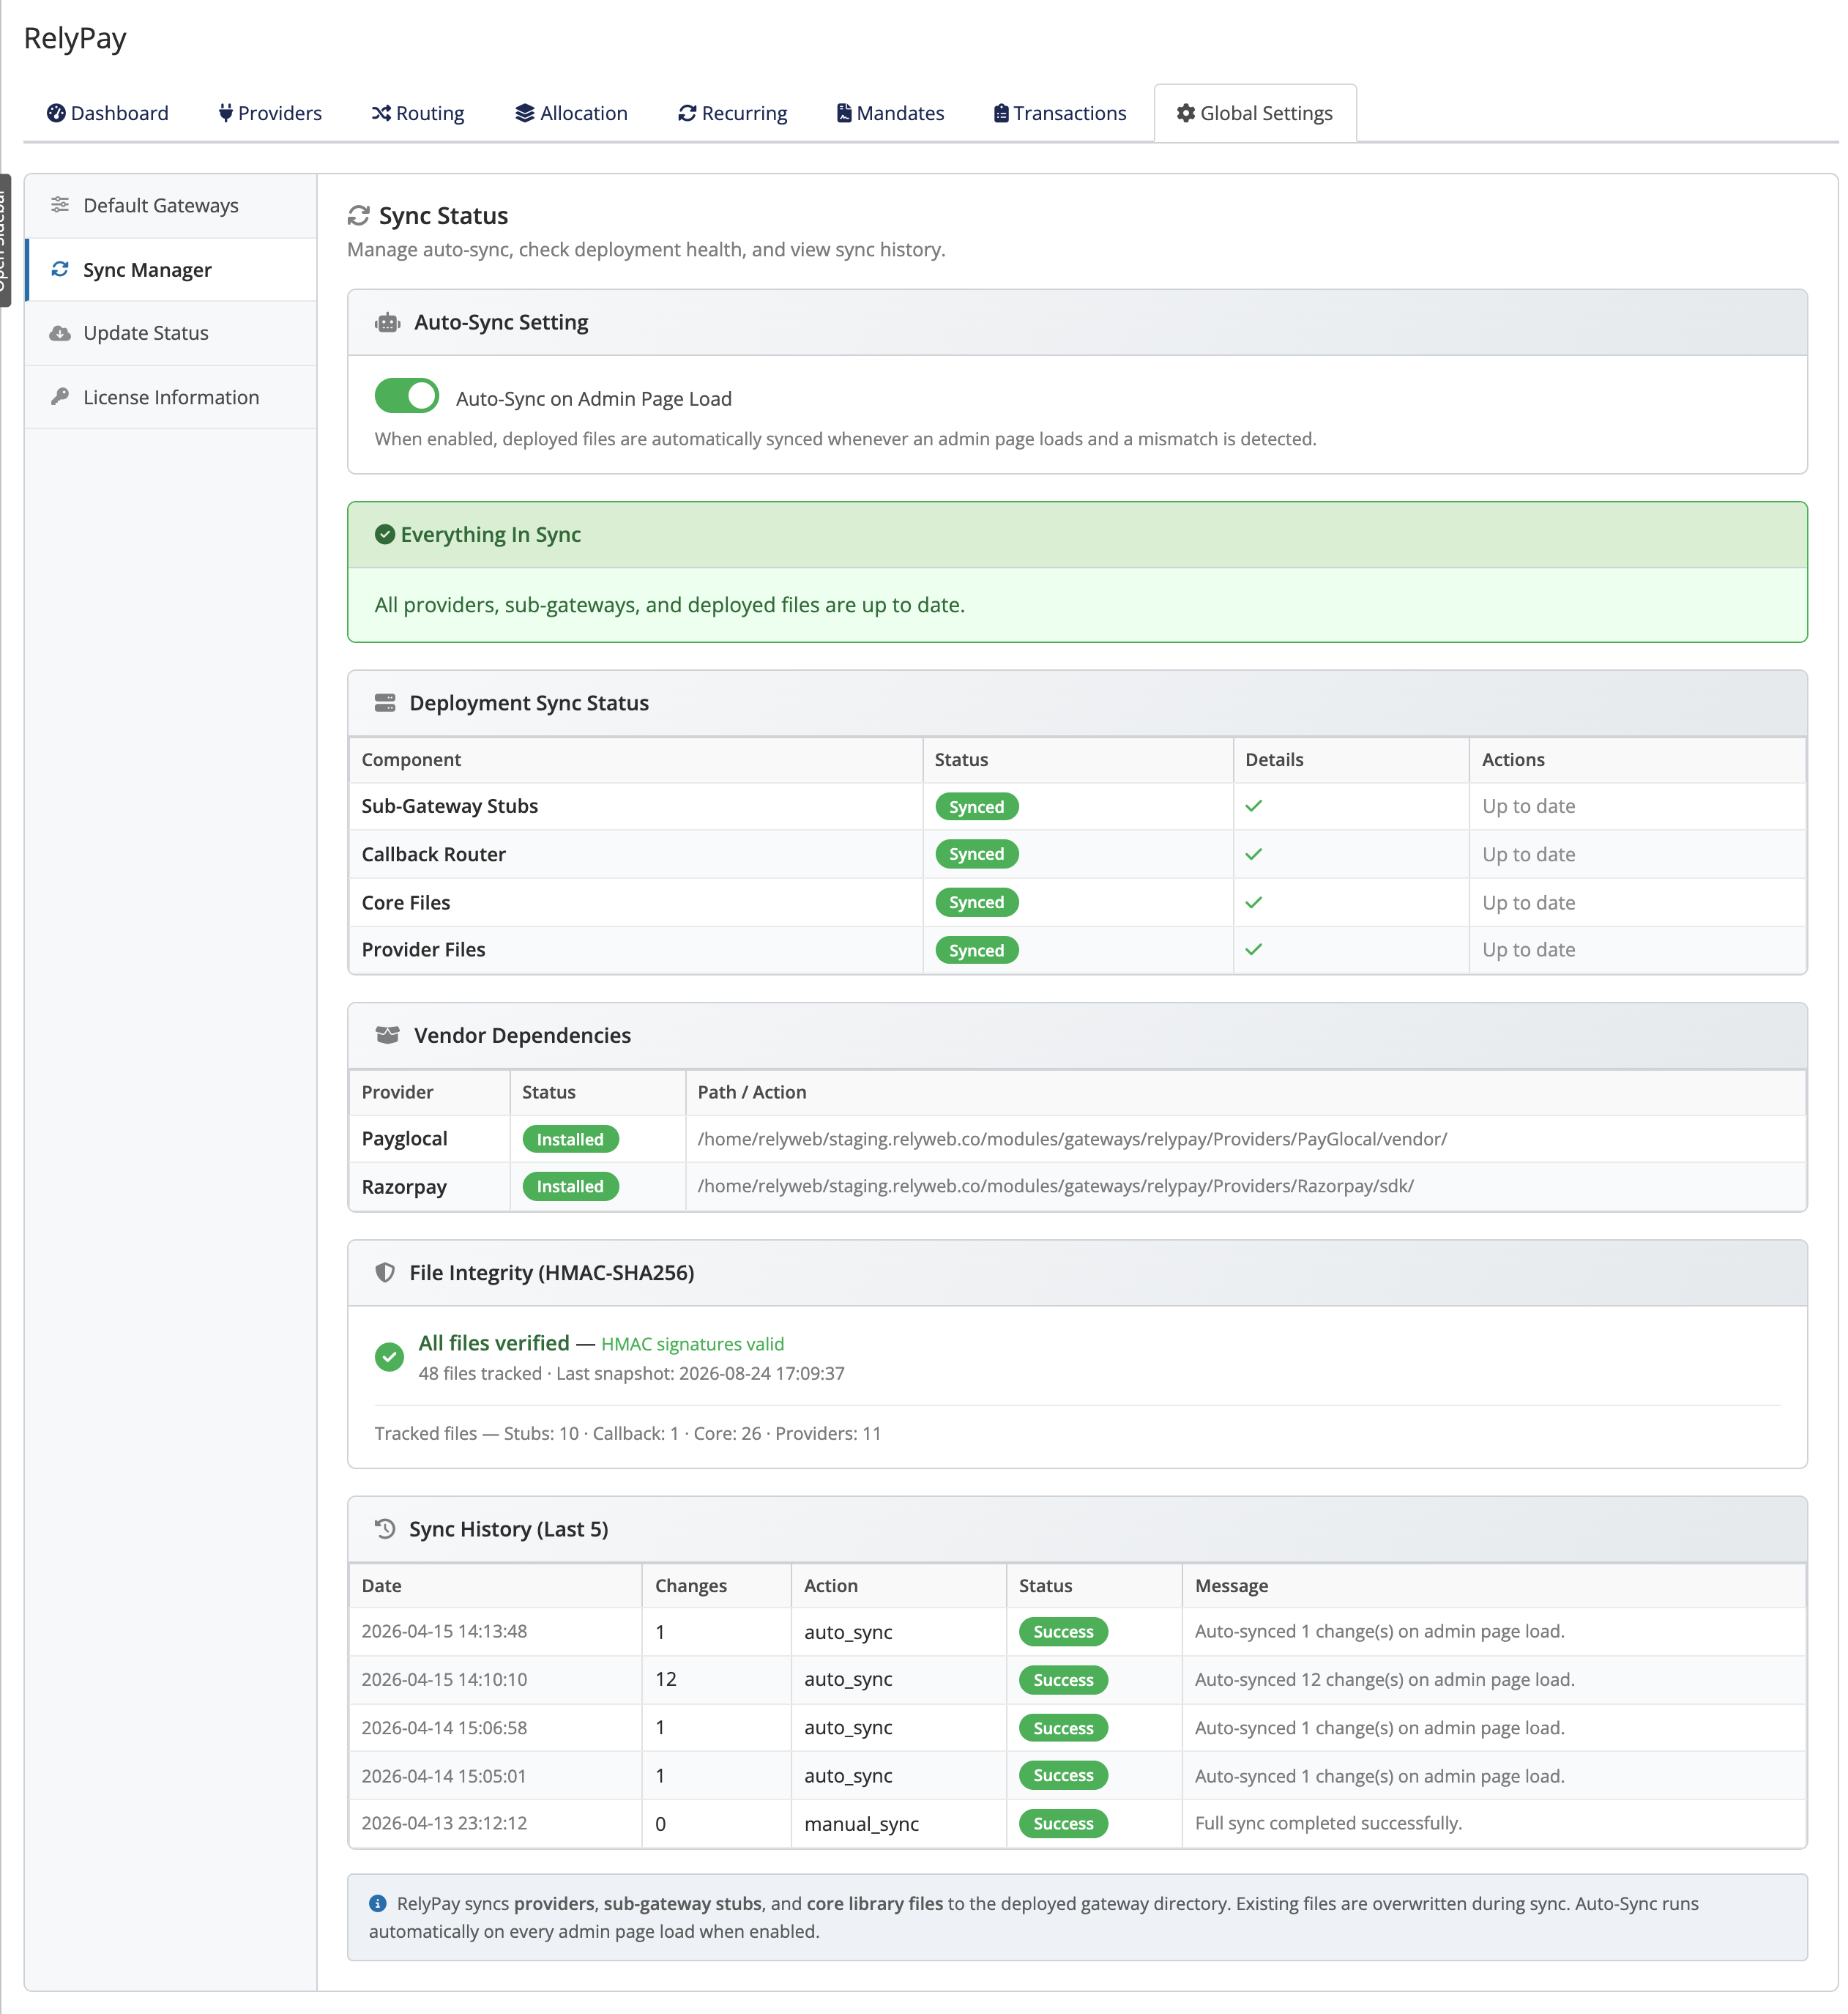Image resolution: width=1848 pixels, height=2014 pixels.
Task: Open Update Status in the sidebar
Action: pos(171,333)
